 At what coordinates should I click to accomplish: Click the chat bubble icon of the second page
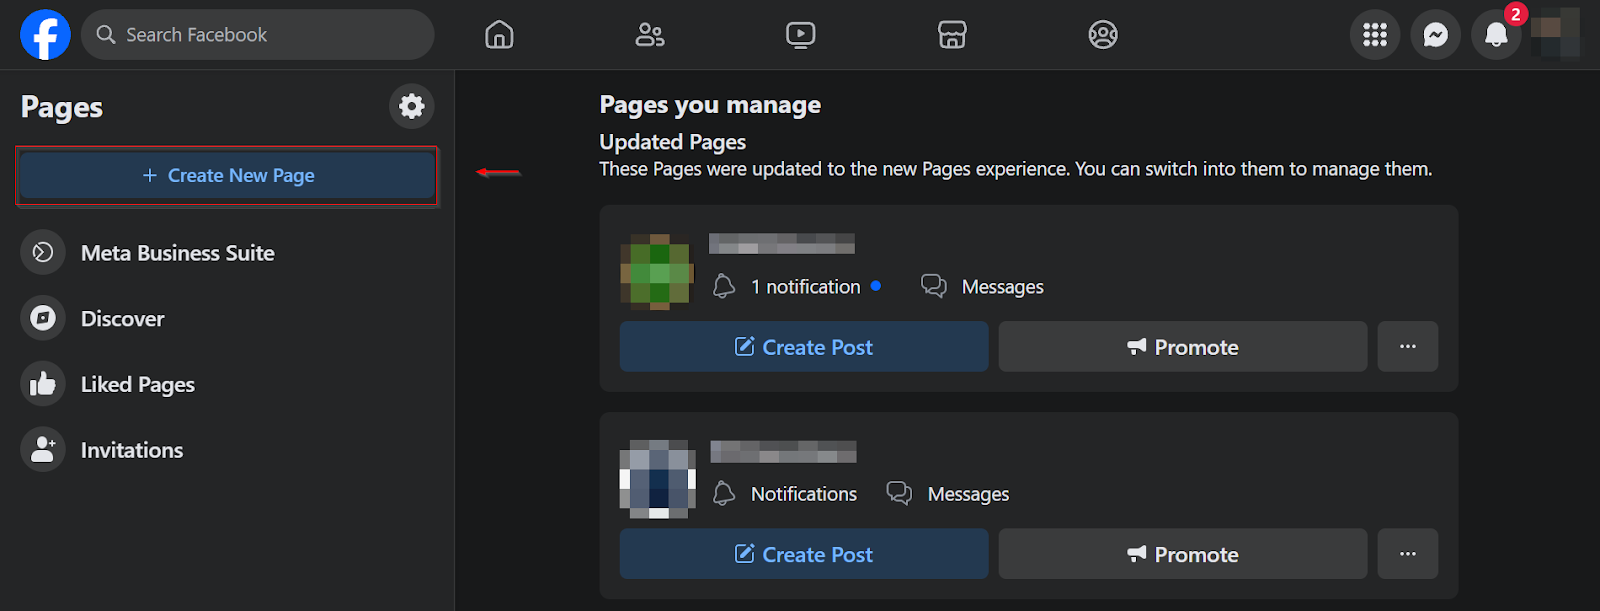(x=900, y=494)
